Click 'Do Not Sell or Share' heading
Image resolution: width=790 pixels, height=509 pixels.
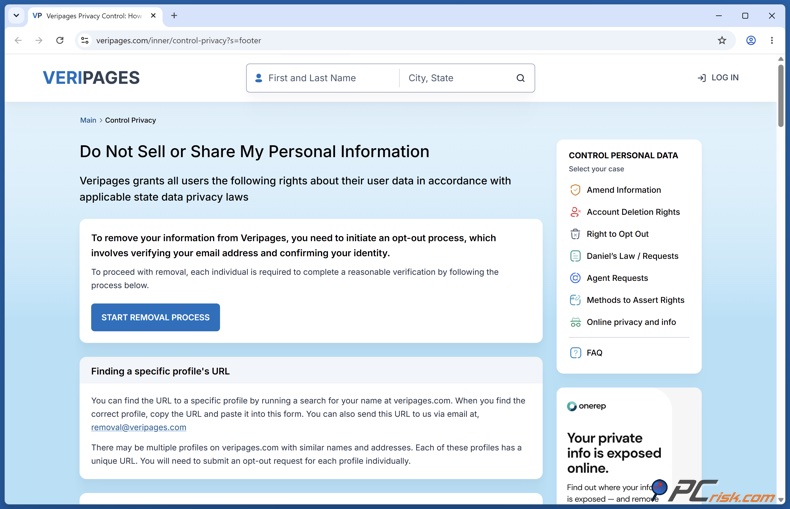[254, 152]
